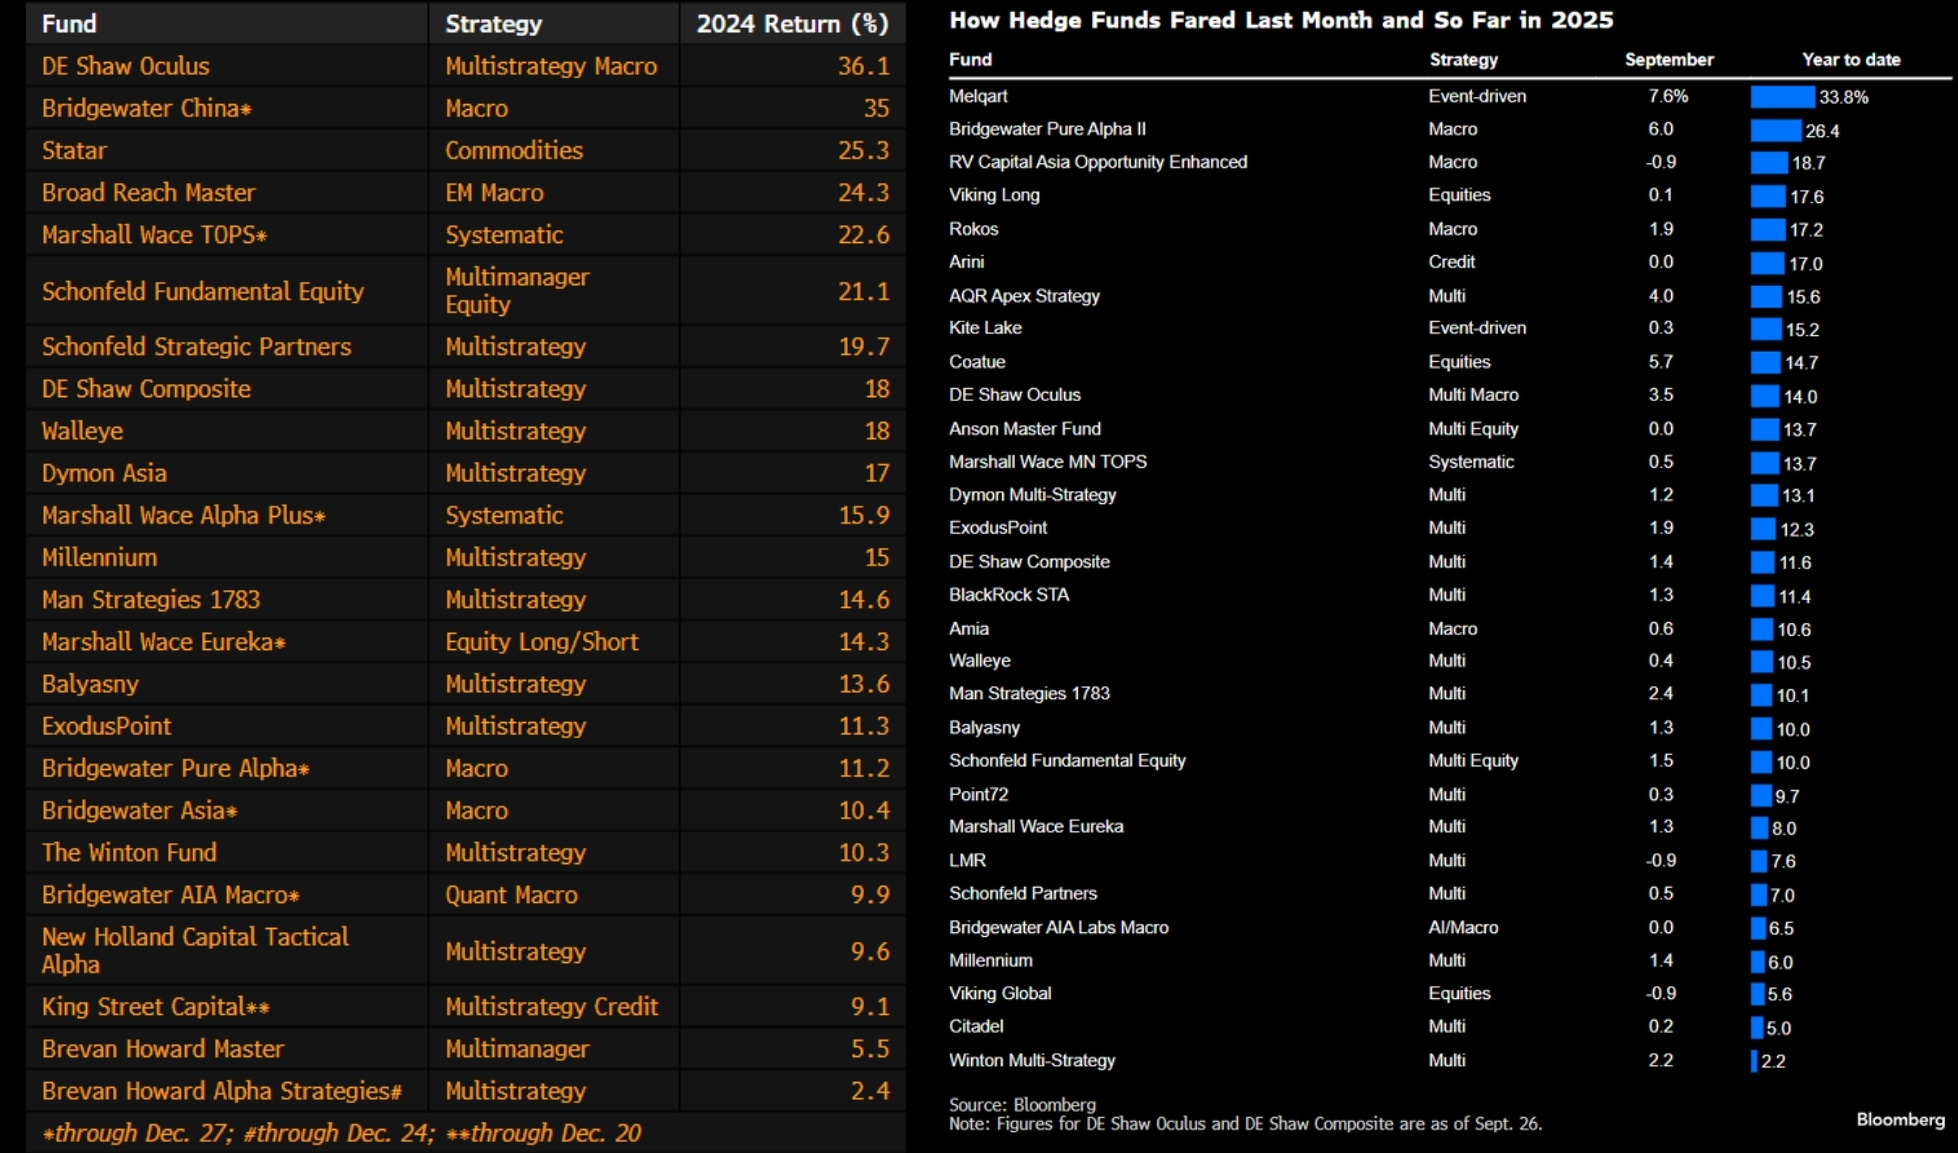Viewport: 1958px width, 1153px height.
Task: Click the 2024 Return (%) column header
Action: pos(792,23)
